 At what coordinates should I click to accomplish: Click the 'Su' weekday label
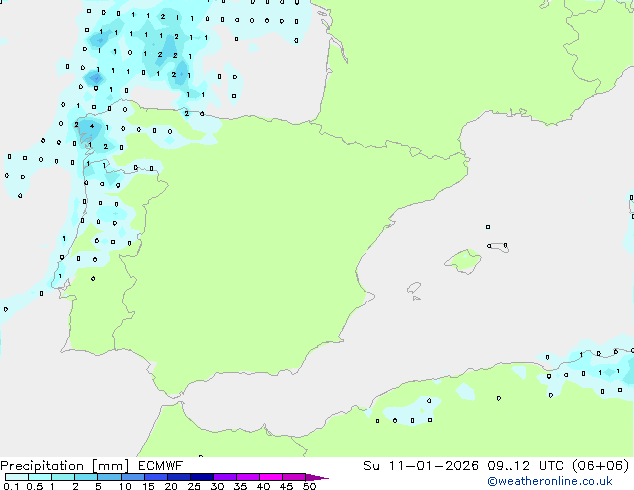[371, 466]
